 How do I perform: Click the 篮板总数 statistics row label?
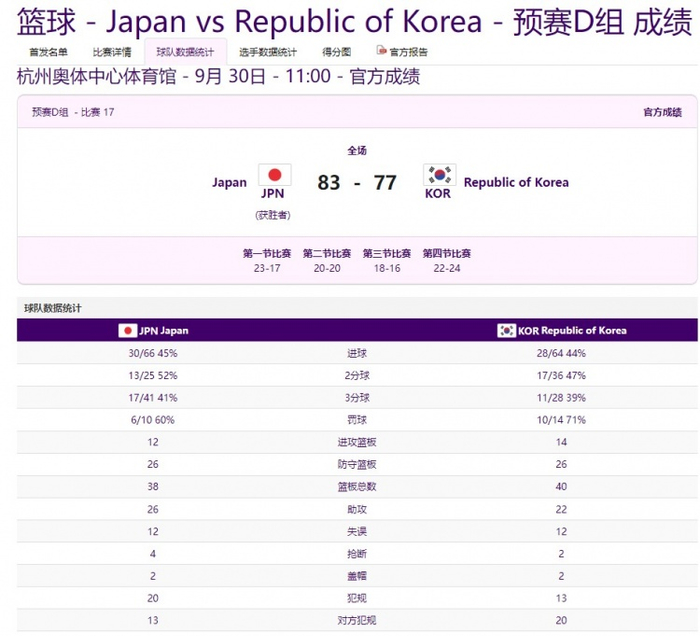tap(357, 486)
